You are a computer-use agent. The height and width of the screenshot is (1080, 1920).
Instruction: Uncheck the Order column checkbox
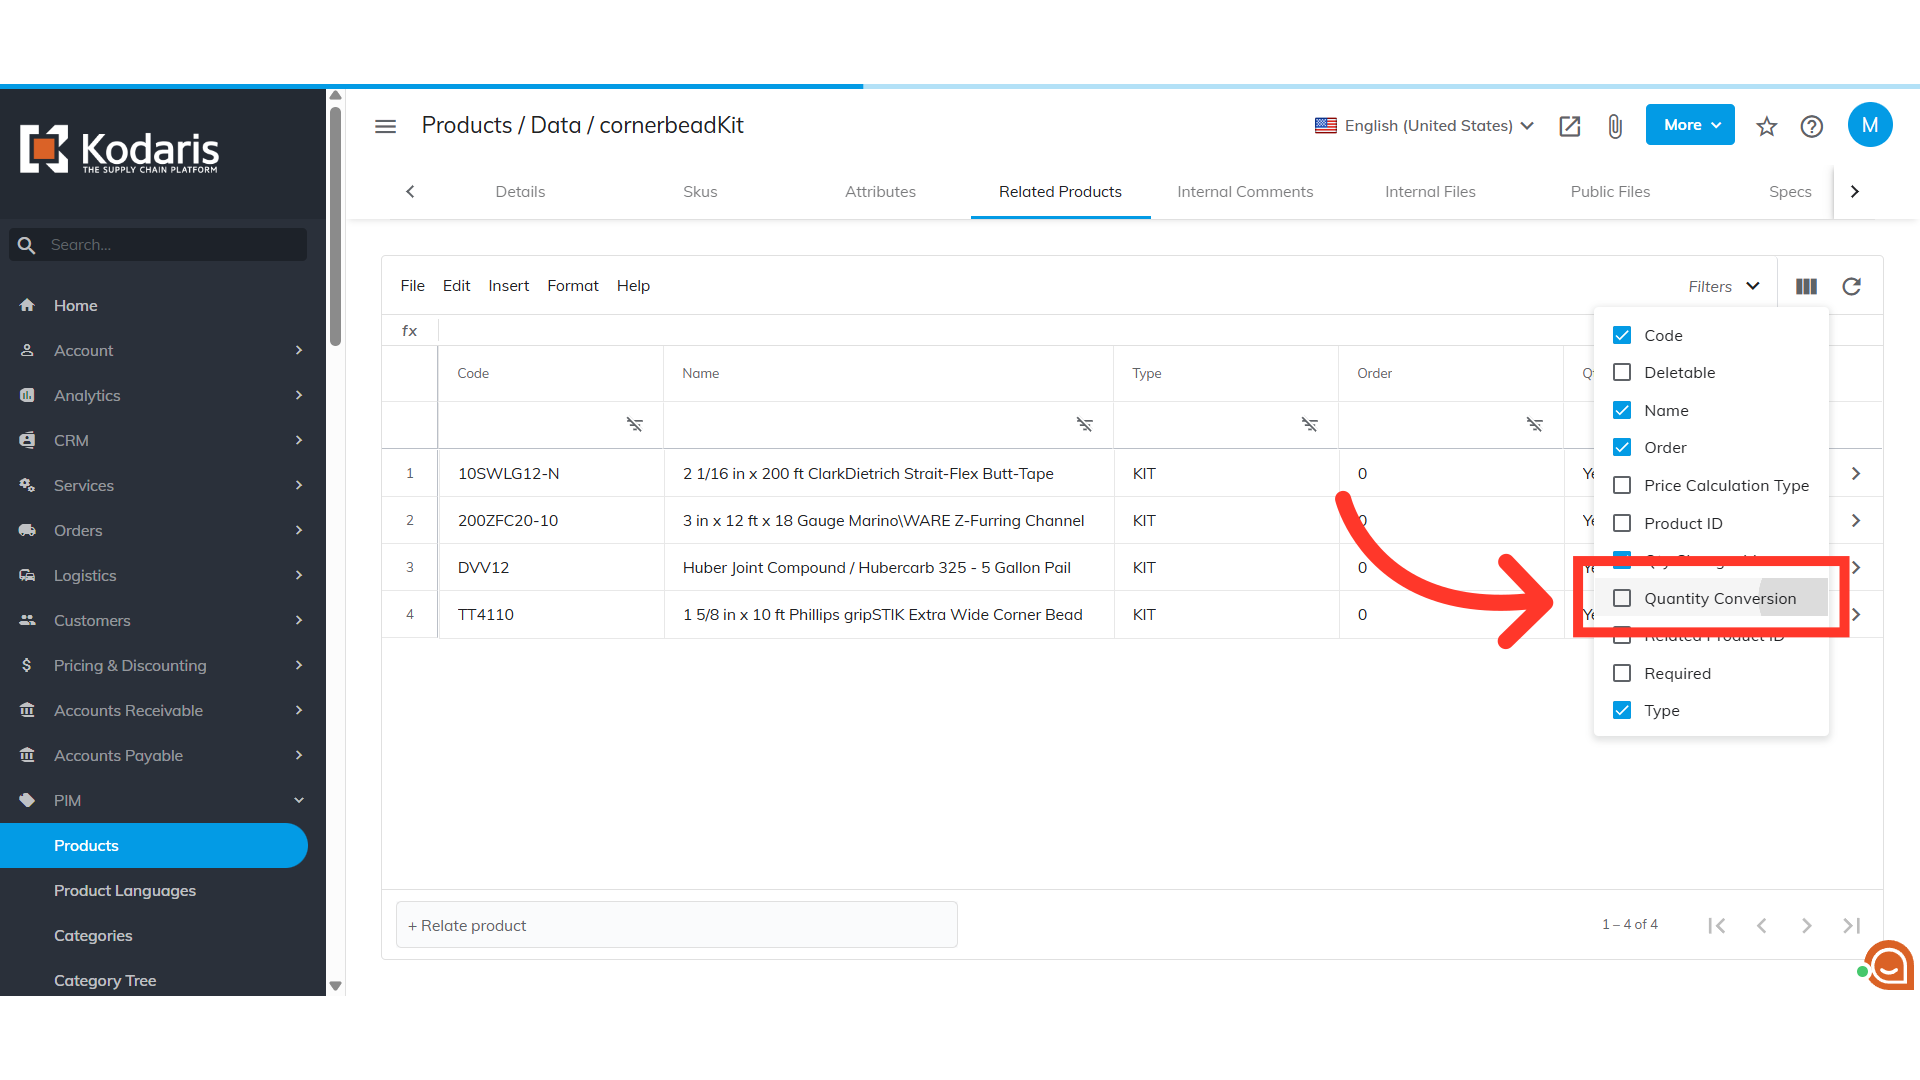coord(1622,447)
